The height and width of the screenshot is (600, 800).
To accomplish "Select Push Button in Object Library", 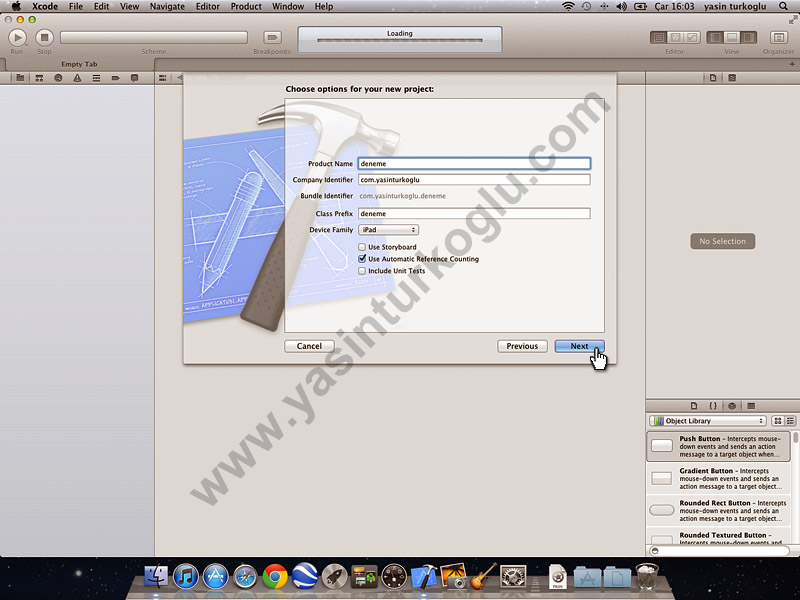I will 718,446.
